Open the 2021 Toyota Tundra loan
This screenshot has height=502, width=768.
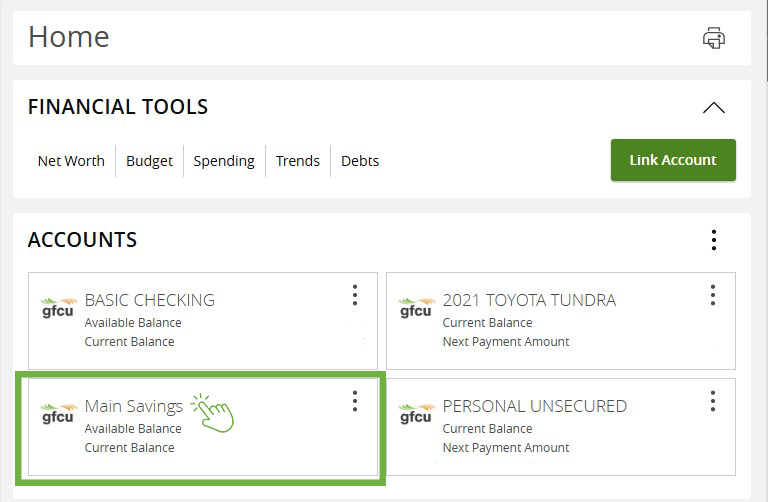tap(561, 321)
